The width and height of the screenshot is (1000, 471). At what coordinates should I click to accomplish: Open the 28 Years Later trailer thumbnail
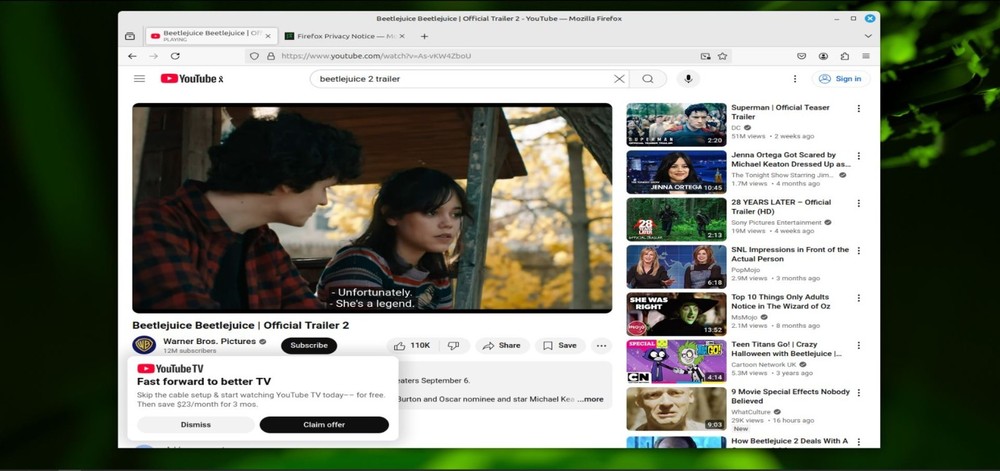pos(676,219)
